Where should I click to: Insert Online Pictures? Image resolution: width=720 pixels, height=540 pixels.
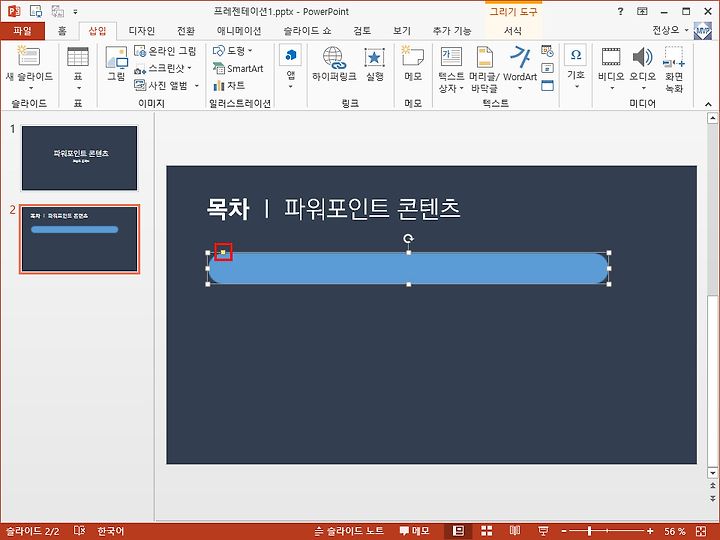(165, 51)
